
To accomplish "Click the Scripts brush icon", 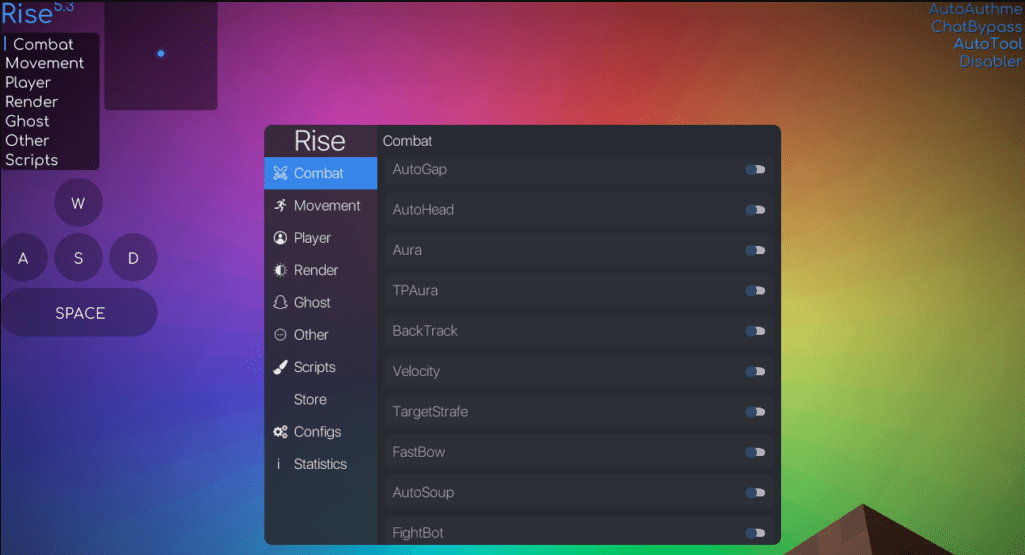I will pos(280,367).
